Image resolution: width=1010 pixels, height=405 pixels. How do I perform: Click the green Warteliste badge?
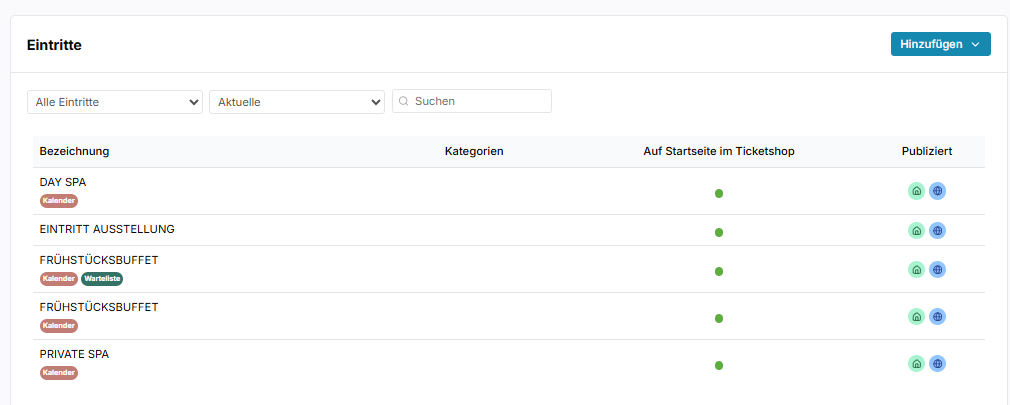[102, 279]
